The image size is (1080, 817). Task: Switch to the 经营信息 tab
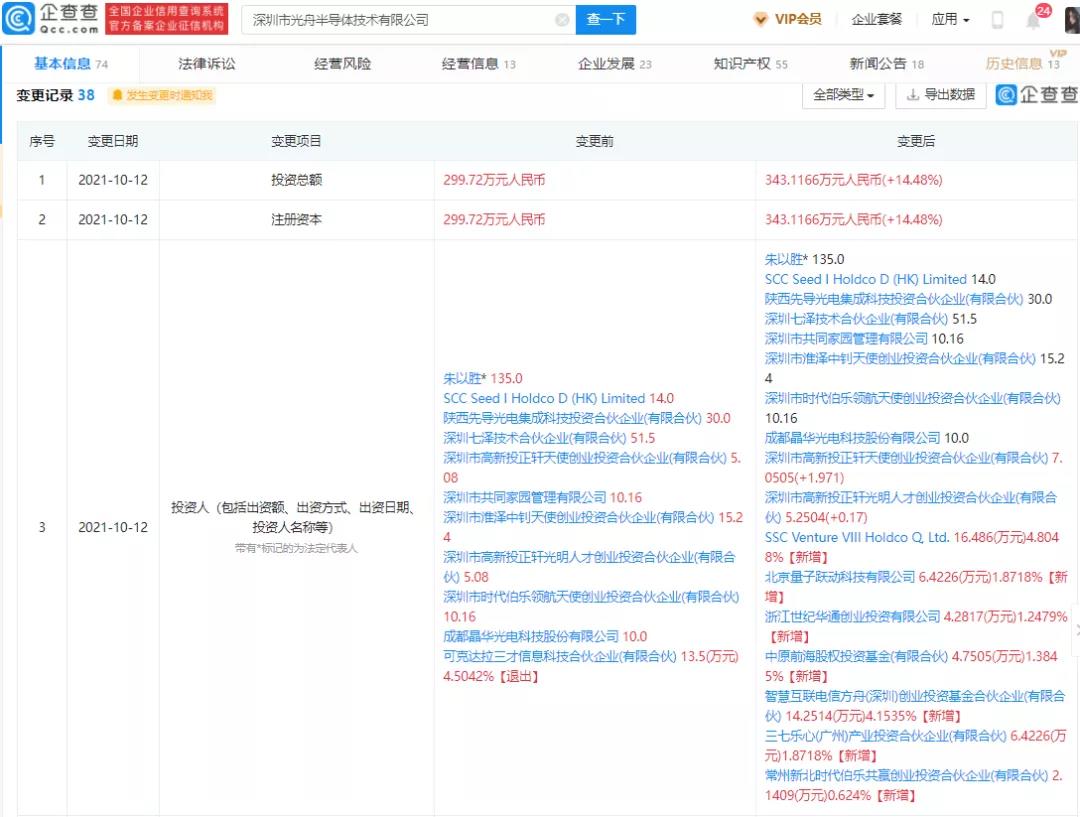tap(478, 64)
